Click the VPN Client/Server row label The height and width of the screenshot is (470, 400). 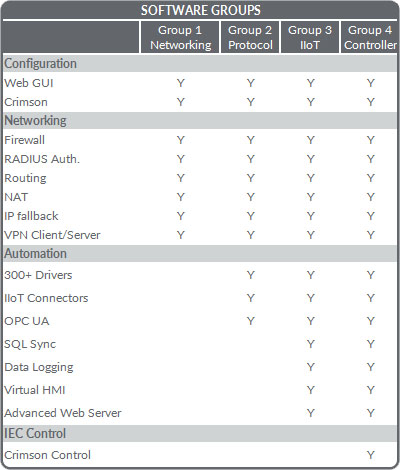[52, 235]
